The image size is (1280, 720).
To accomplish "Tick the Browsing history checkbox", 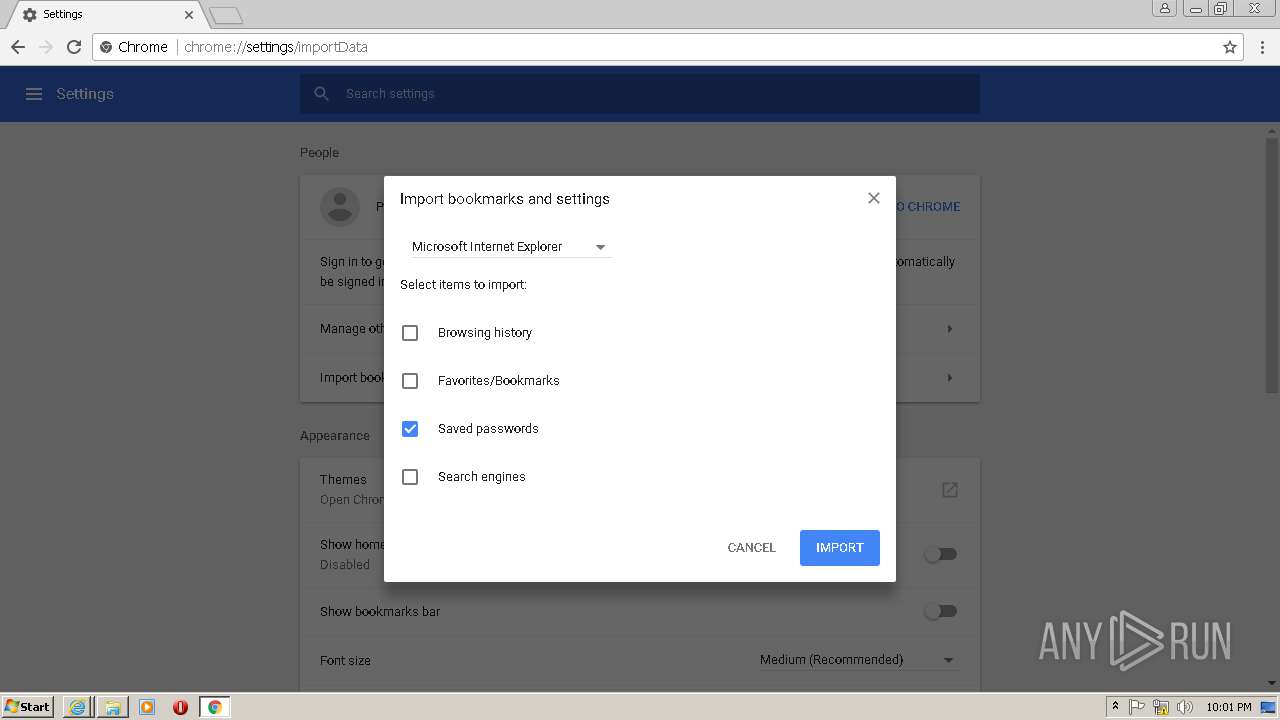I will coord(410,333).
